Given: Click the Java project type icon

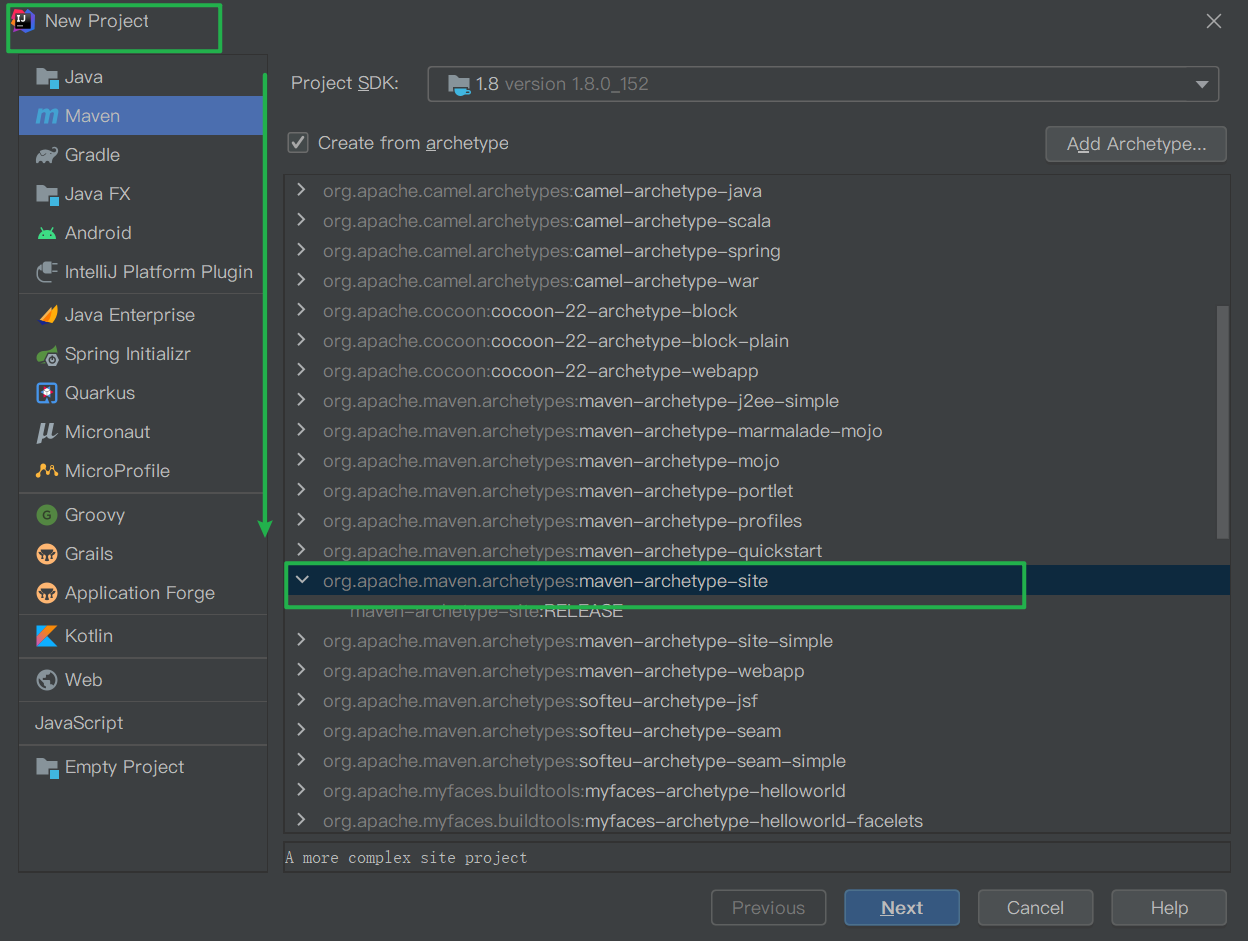Looking at the screenshot, I should click(x=47, y=77).
